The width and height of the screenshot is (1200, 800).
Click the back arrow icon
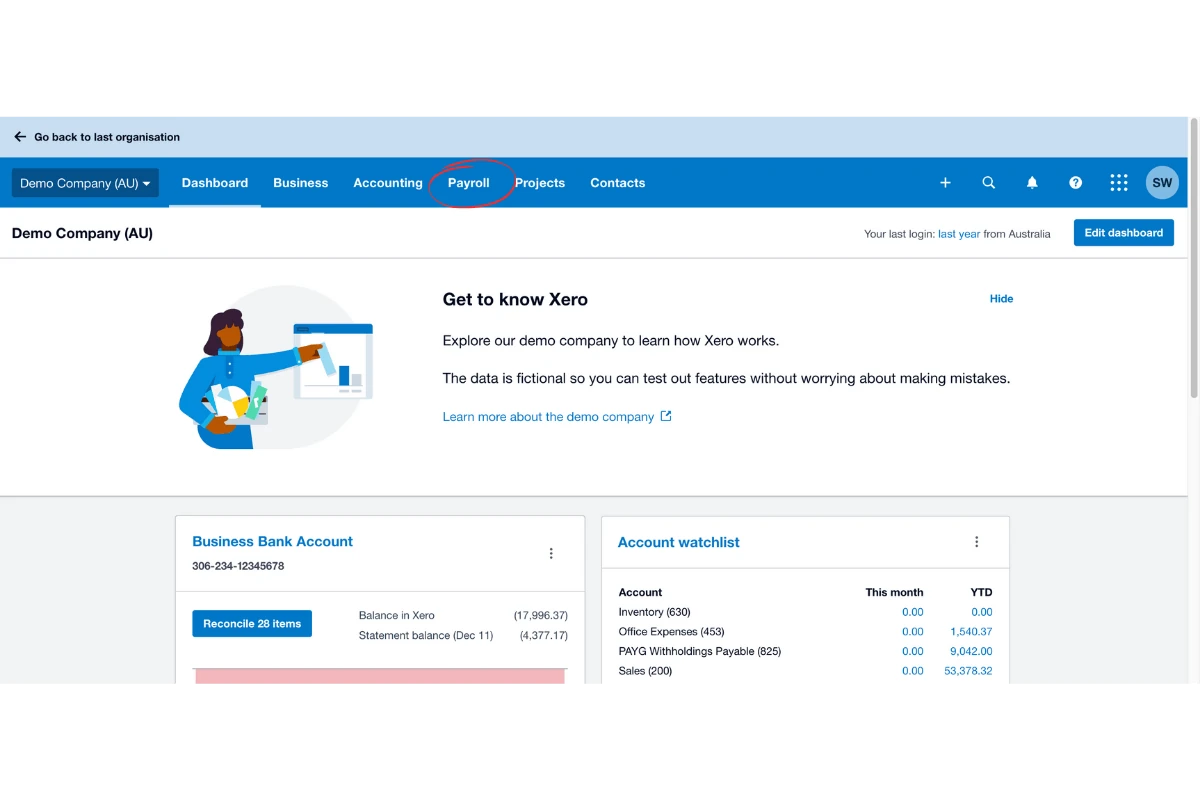tap(20, 137)
